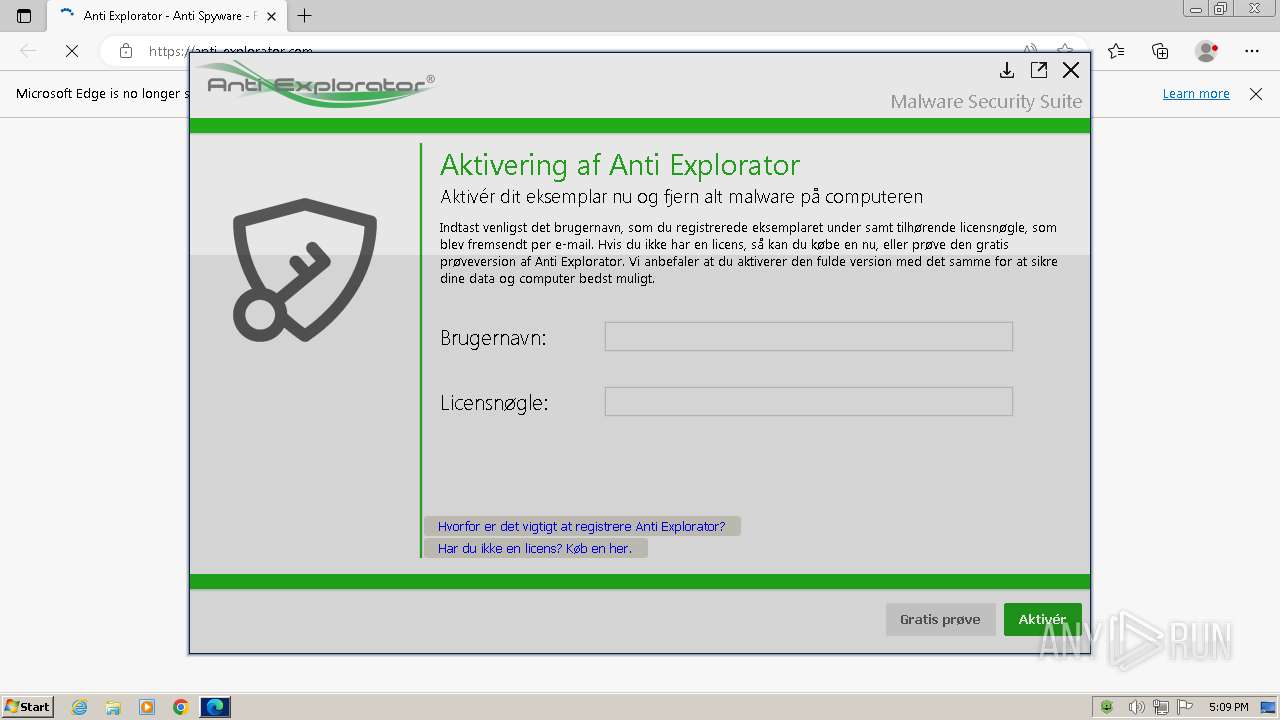The width and height of the screenshot is (1280, 720).
Task: Click the volume icon in system tray
Action: click(1137, 707)
